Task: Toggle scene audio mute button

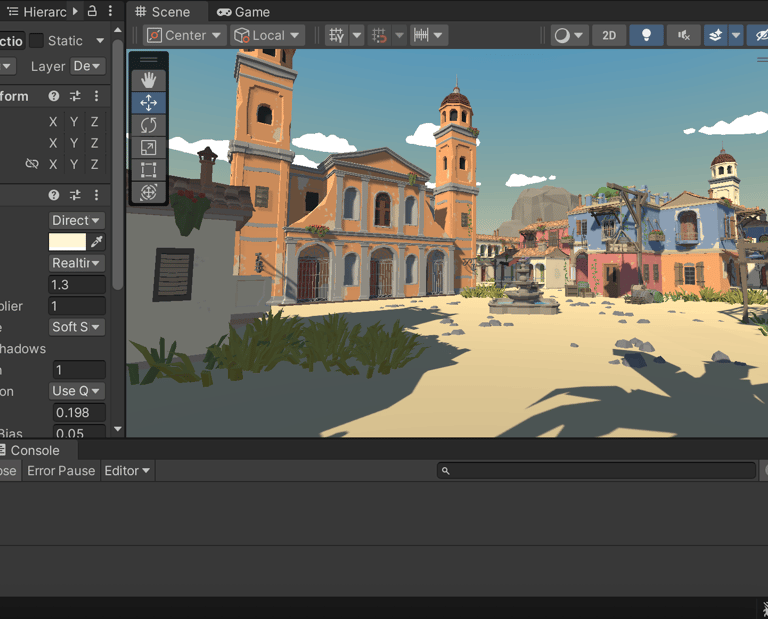Action: pos(684,35)
